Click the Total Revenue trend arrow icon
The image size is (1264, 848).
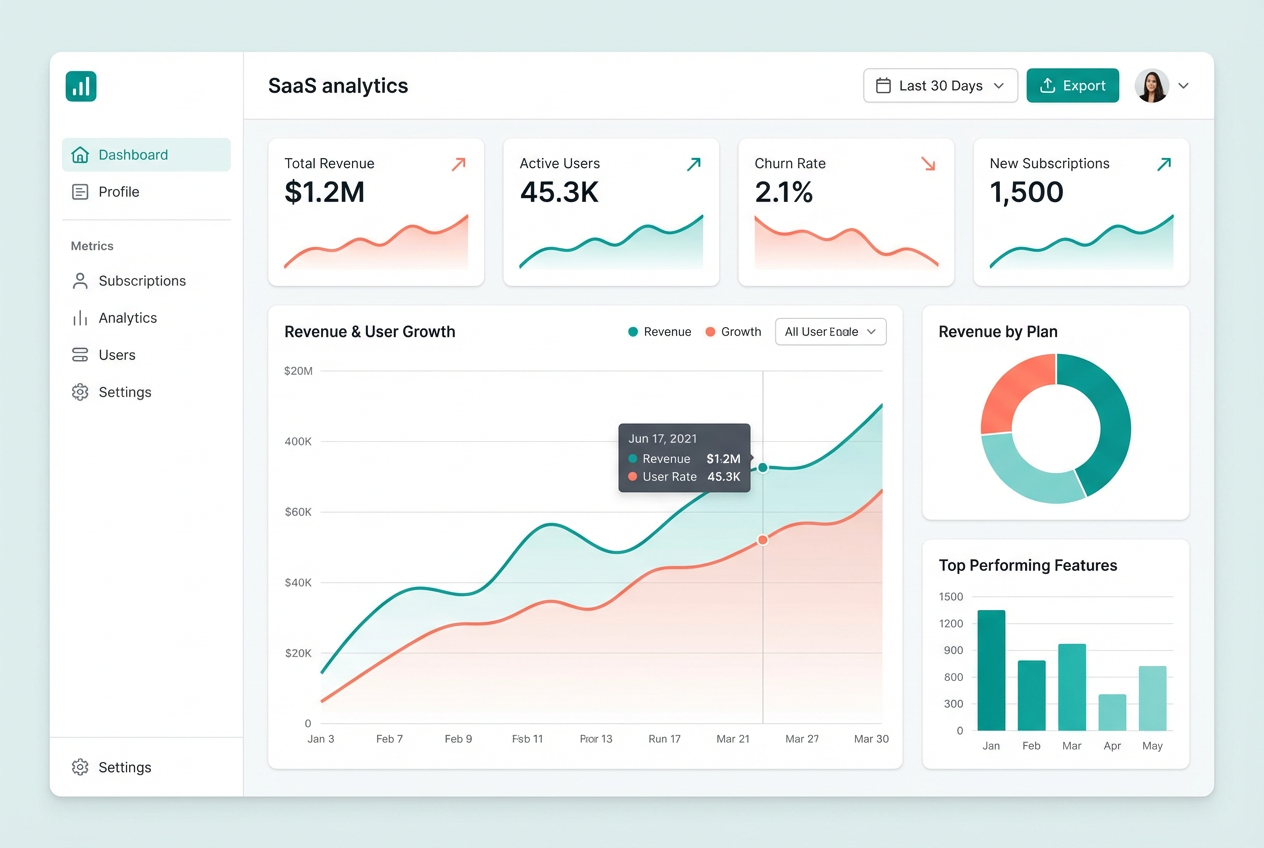pos(458,164)
